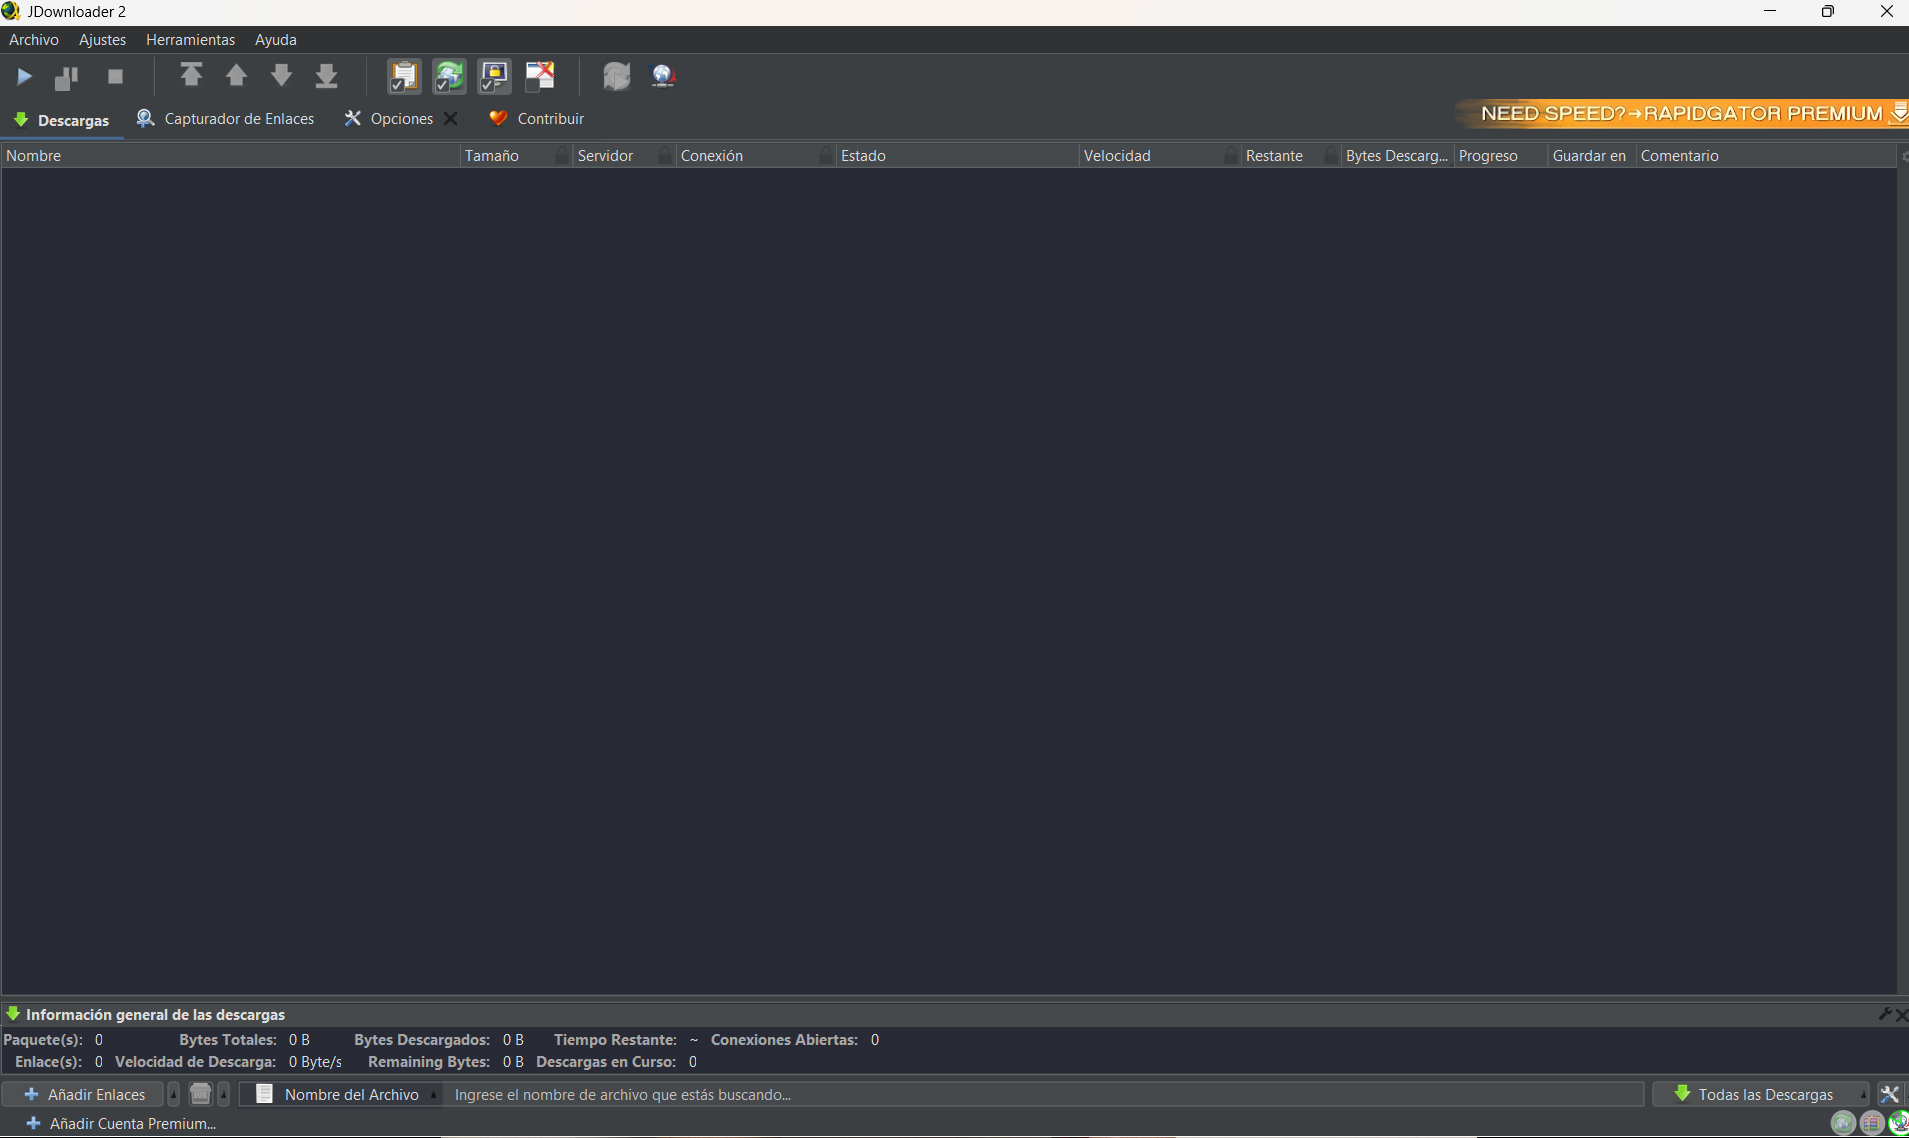Toggle the auto reconnect globe button

point(449,76)
